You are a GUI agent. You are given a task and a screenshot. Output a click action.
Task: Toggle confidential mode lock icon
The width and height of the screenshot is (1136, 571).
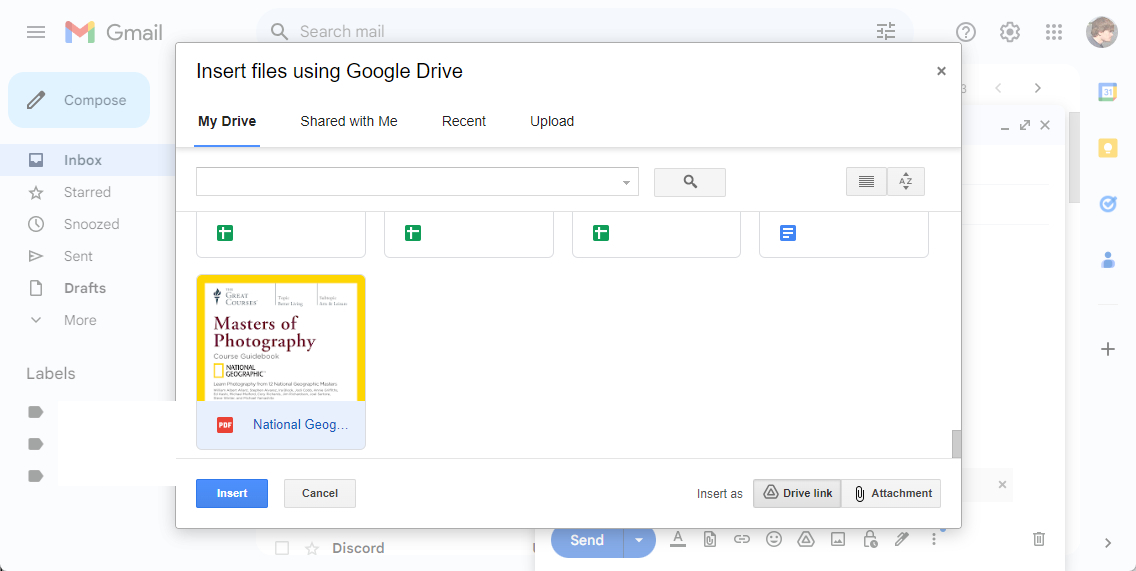click(x=869, y=539)
